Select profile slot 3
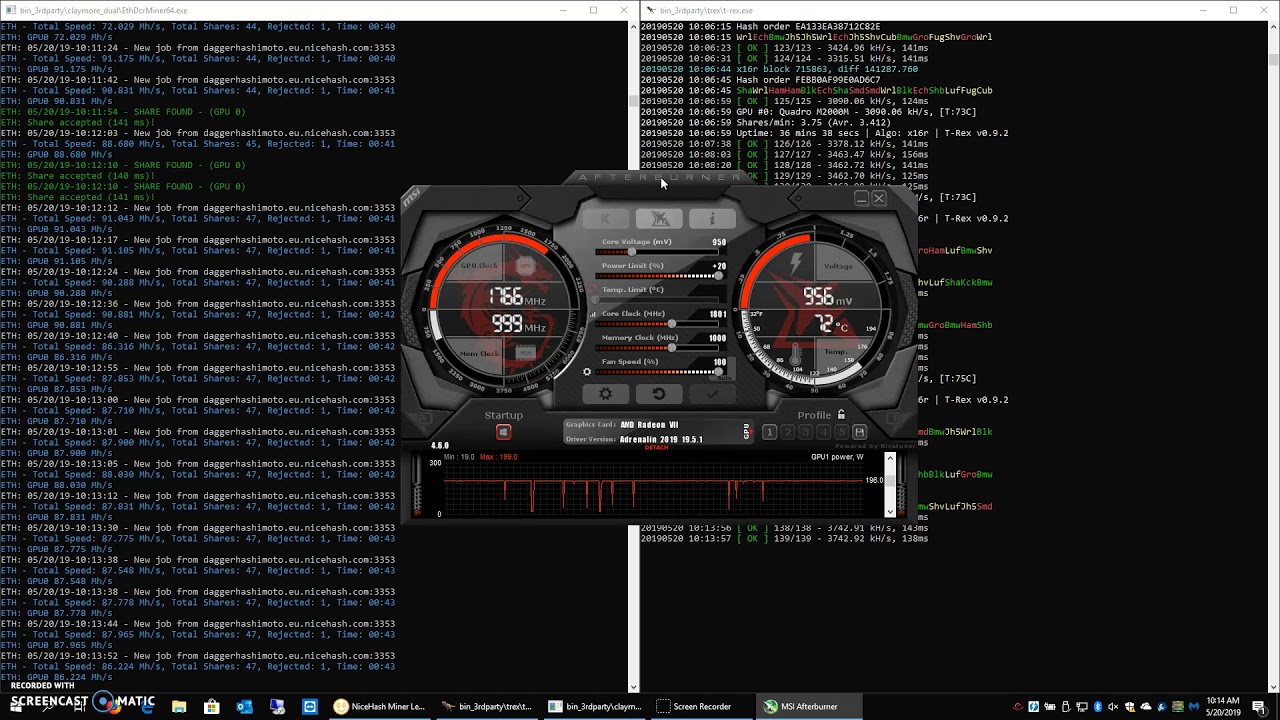Screen dimensions: 1280x720 tap(805, 432)
